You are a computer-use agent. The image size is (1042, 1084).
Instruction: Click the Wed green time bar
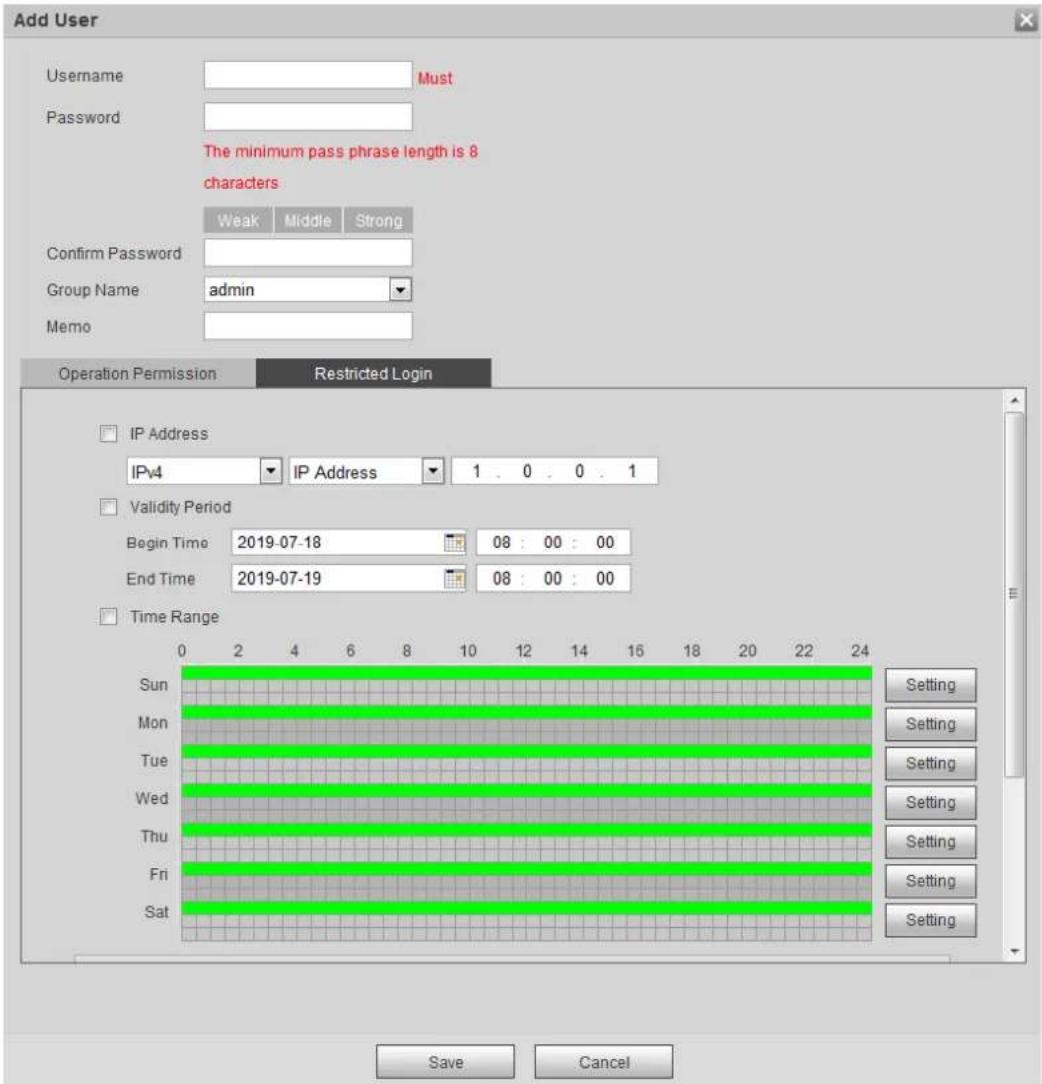526,790
